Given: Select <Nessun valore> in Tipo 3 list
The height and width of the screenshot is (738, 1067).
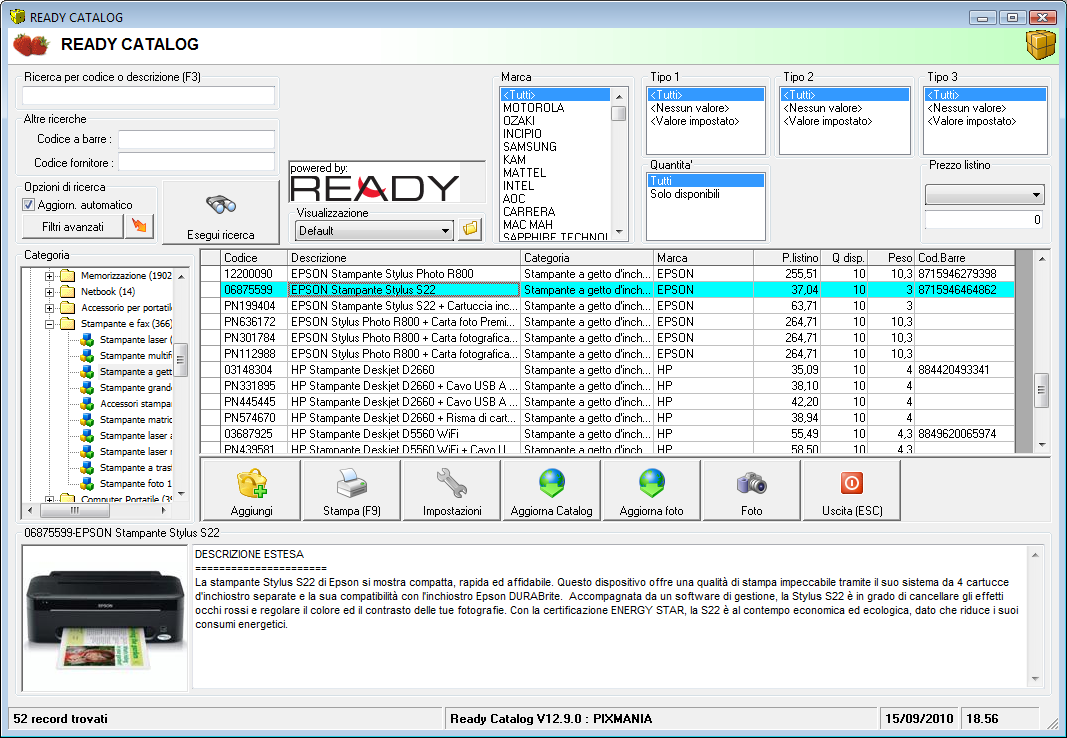Looking at the screenshot, I should (985, 108).
